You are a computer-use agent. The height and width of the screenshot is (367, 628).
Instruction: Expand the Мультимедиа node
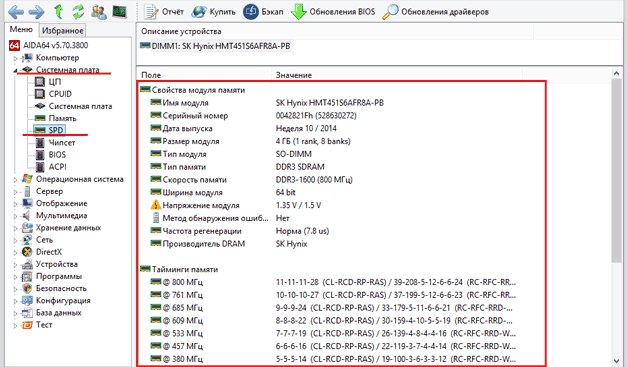(x=16, y=216)
